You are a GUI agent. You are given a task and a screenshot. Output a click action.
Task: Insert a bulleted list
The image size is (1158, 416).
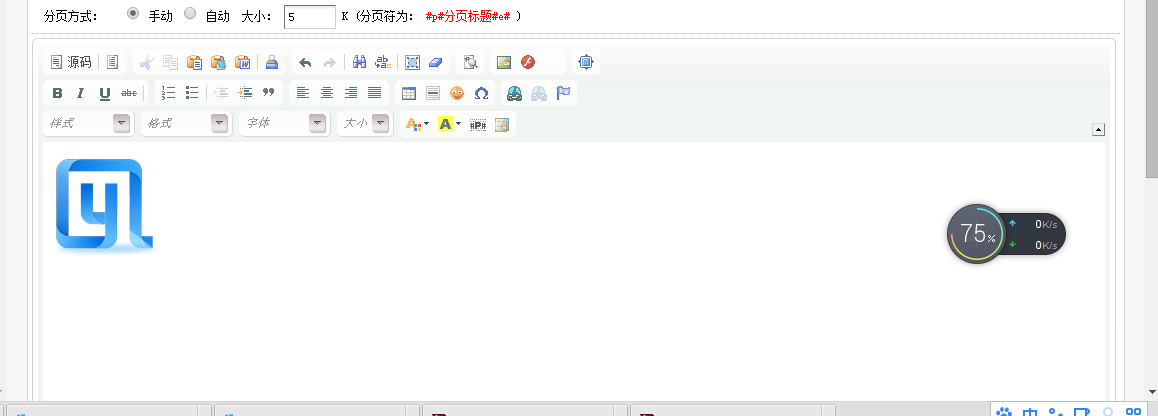192,93
